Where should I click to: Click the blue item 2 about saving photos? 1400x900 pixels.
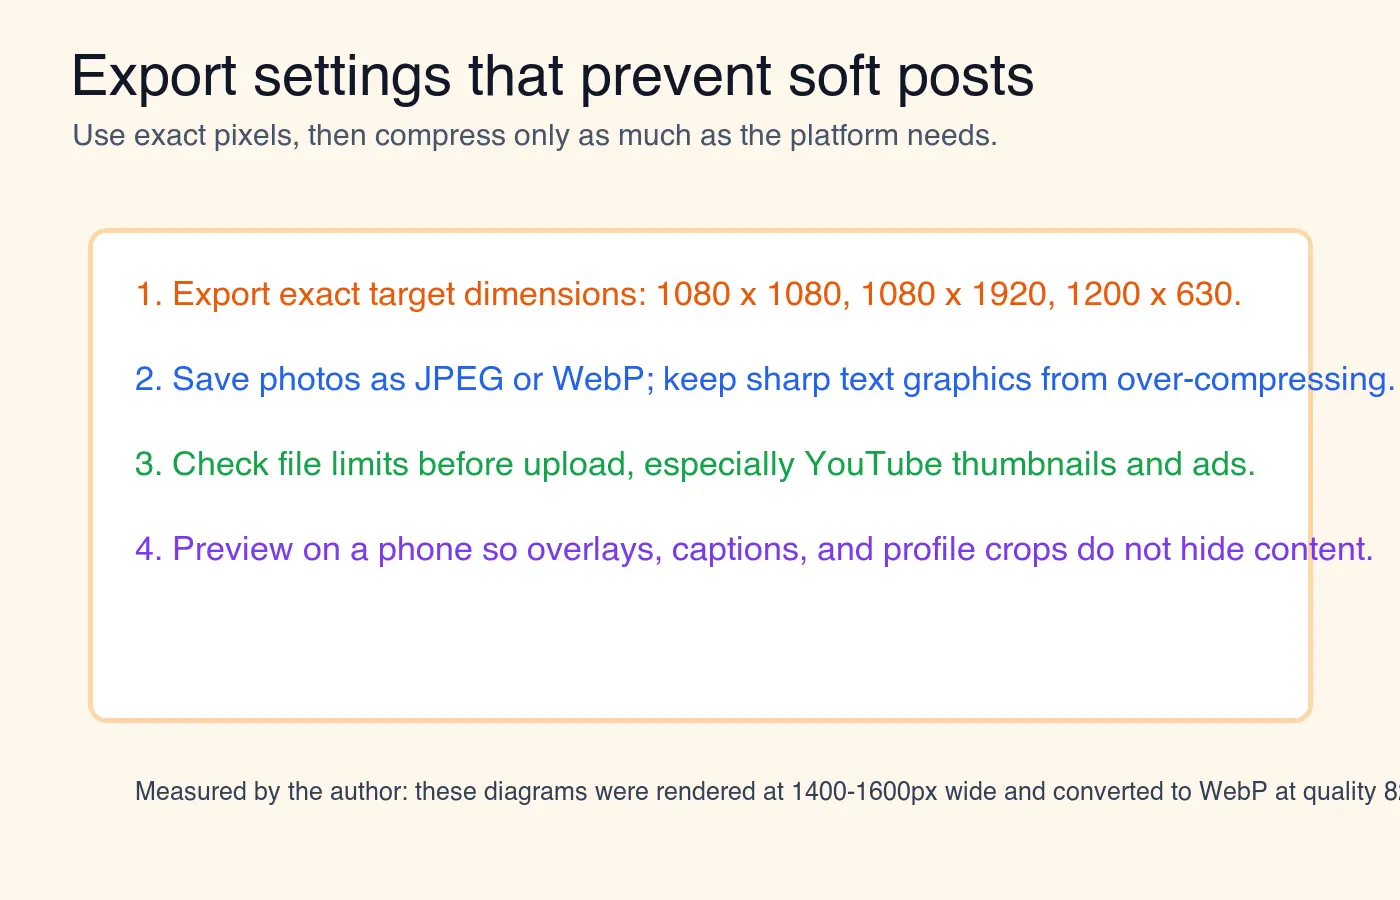point(765,379)
